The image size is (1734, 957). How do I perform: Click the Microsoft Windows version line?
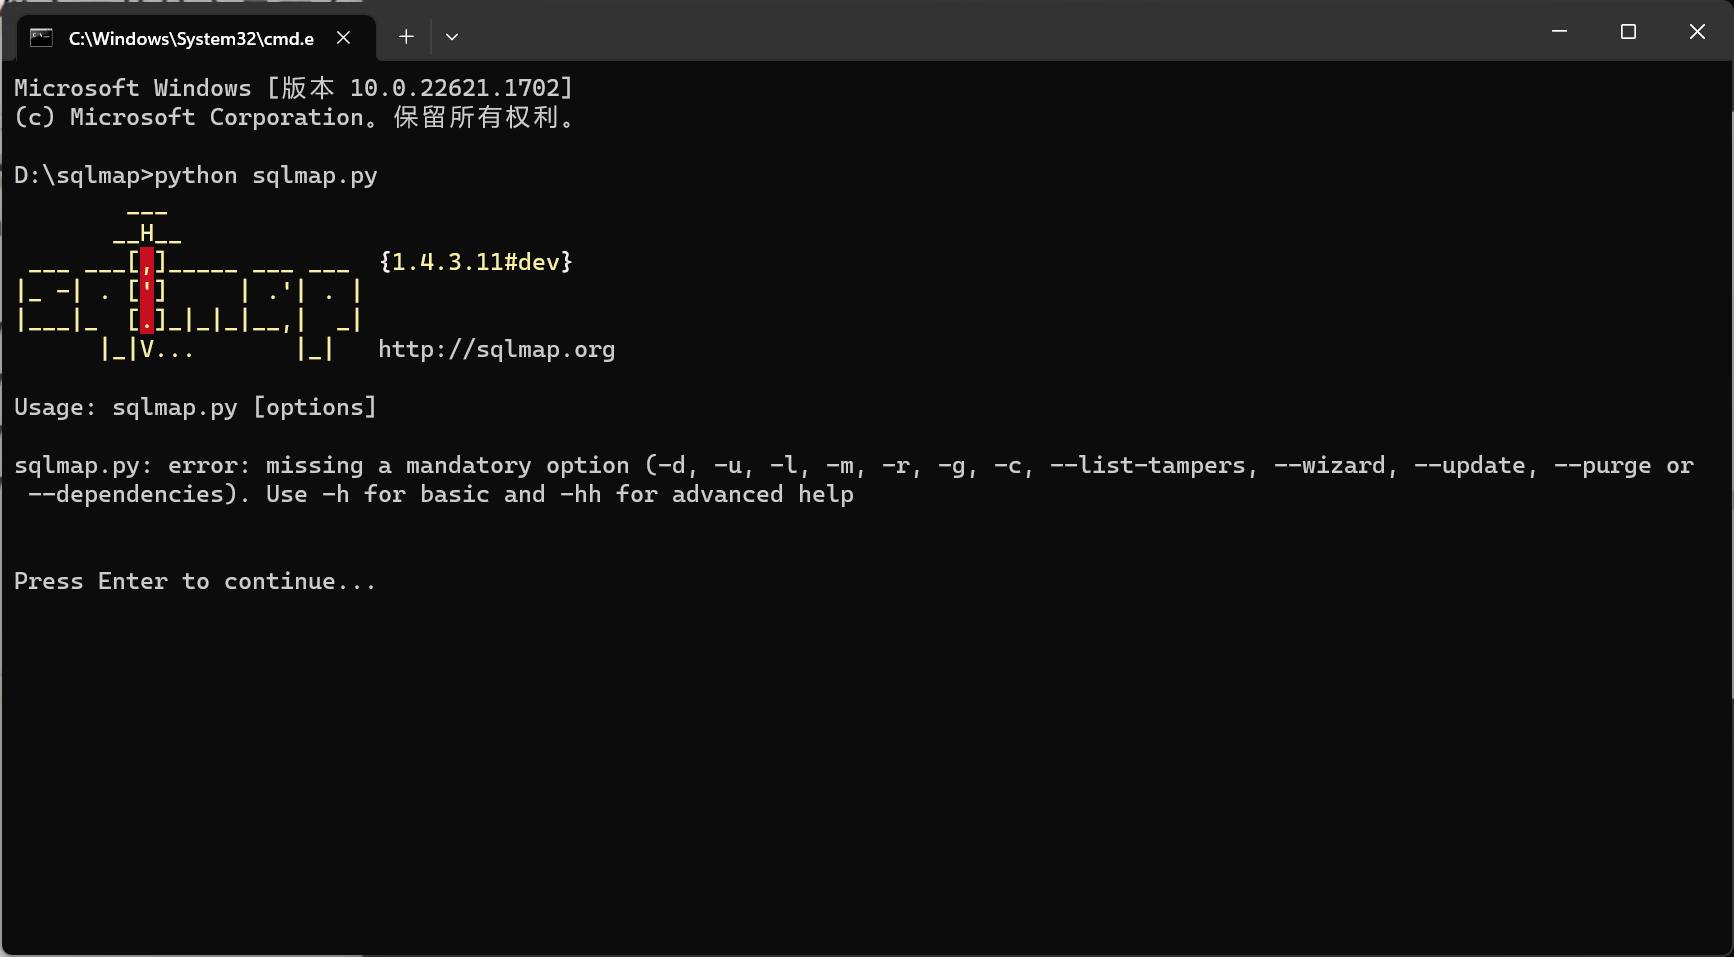point(294,88)
